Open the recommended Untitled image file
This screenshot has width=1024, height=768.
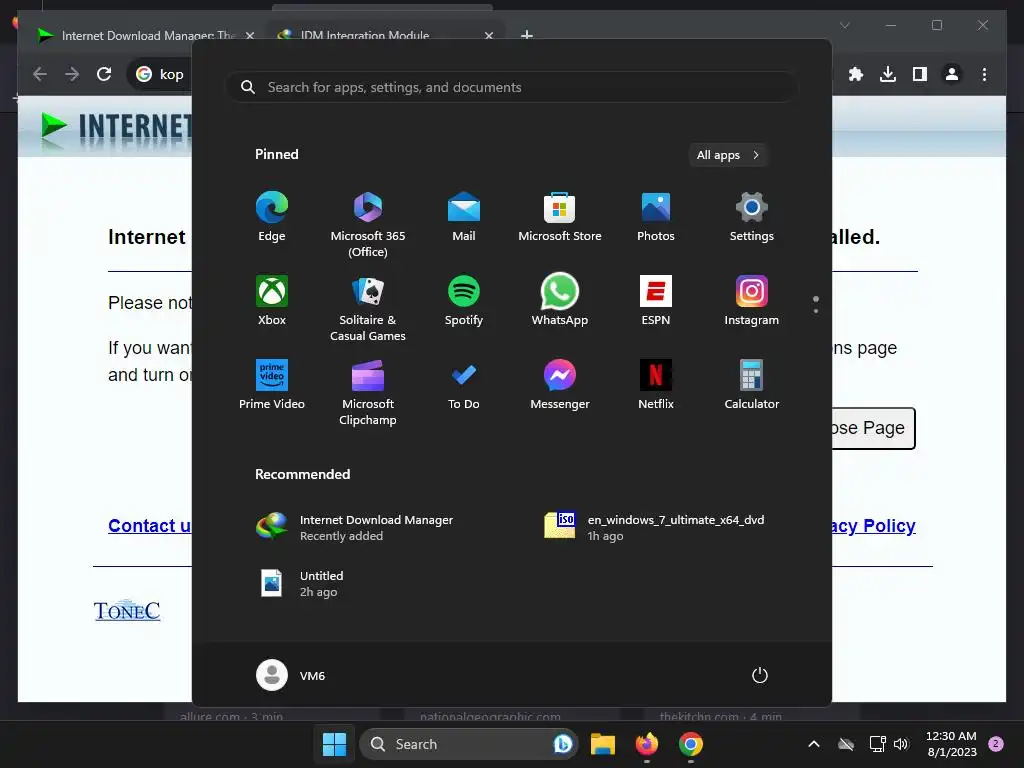click(302, 583)
